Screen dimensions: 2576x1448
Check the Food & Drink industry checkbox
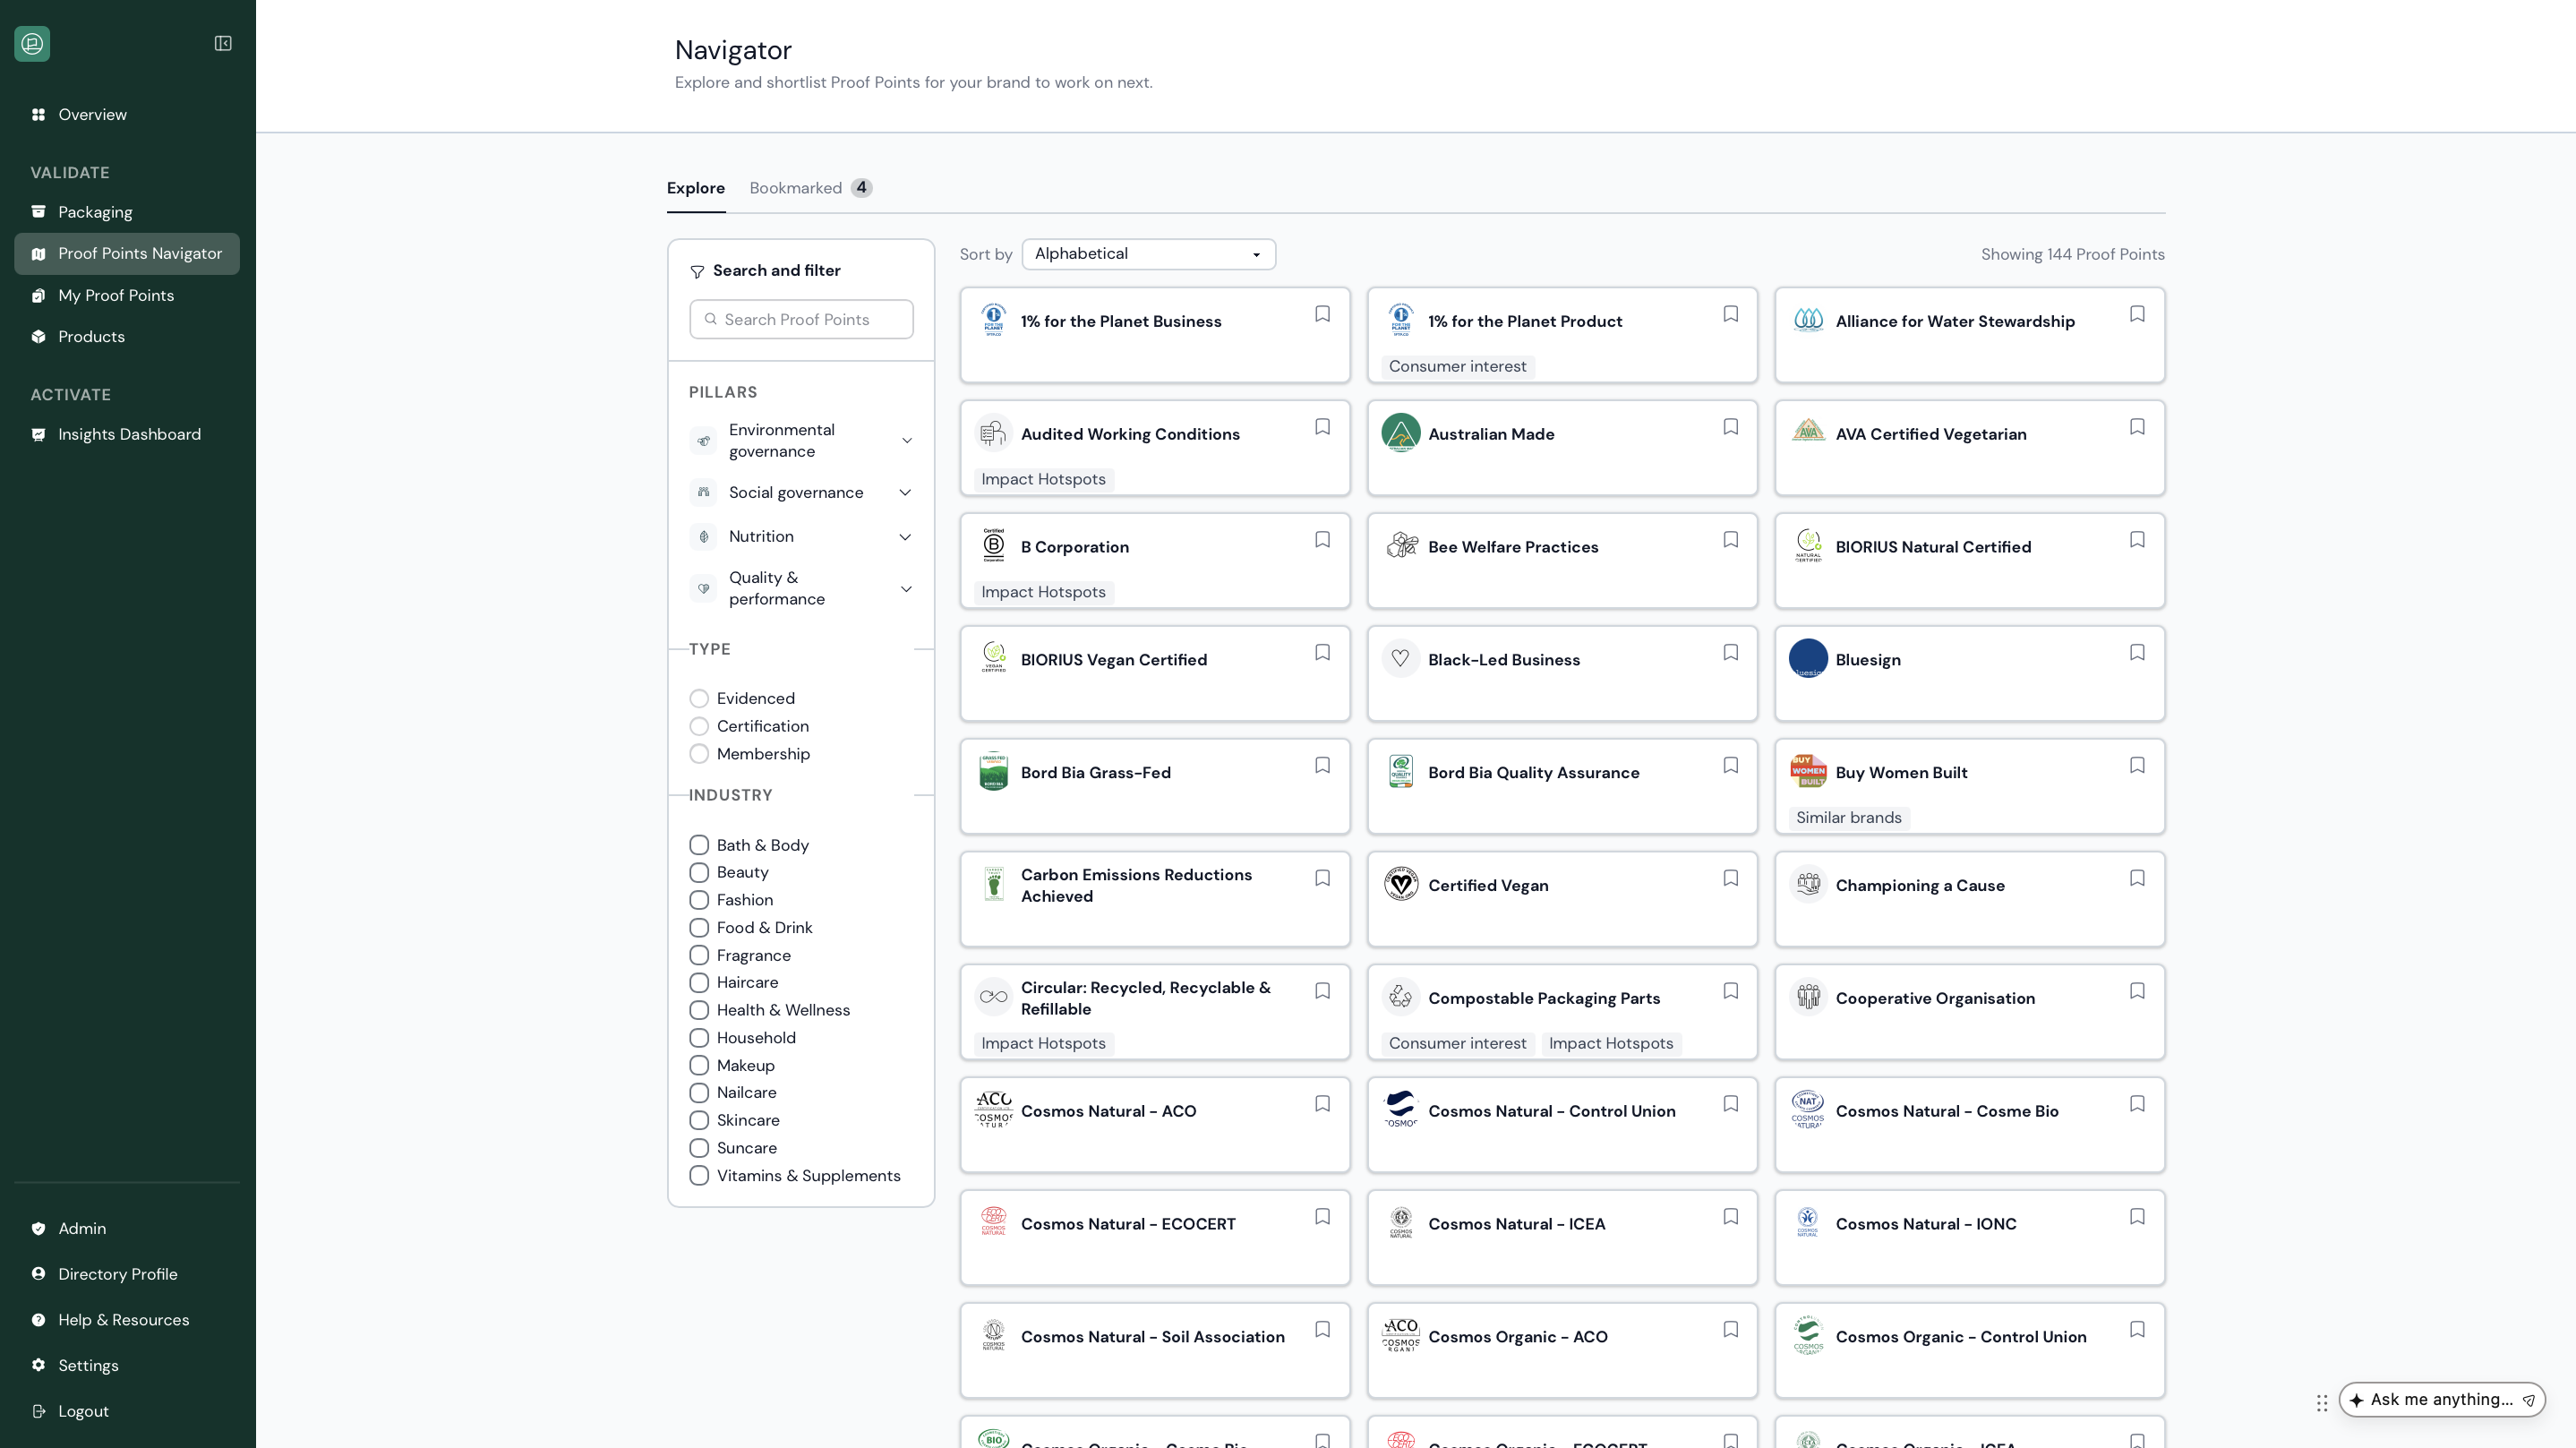click(699, 928)
